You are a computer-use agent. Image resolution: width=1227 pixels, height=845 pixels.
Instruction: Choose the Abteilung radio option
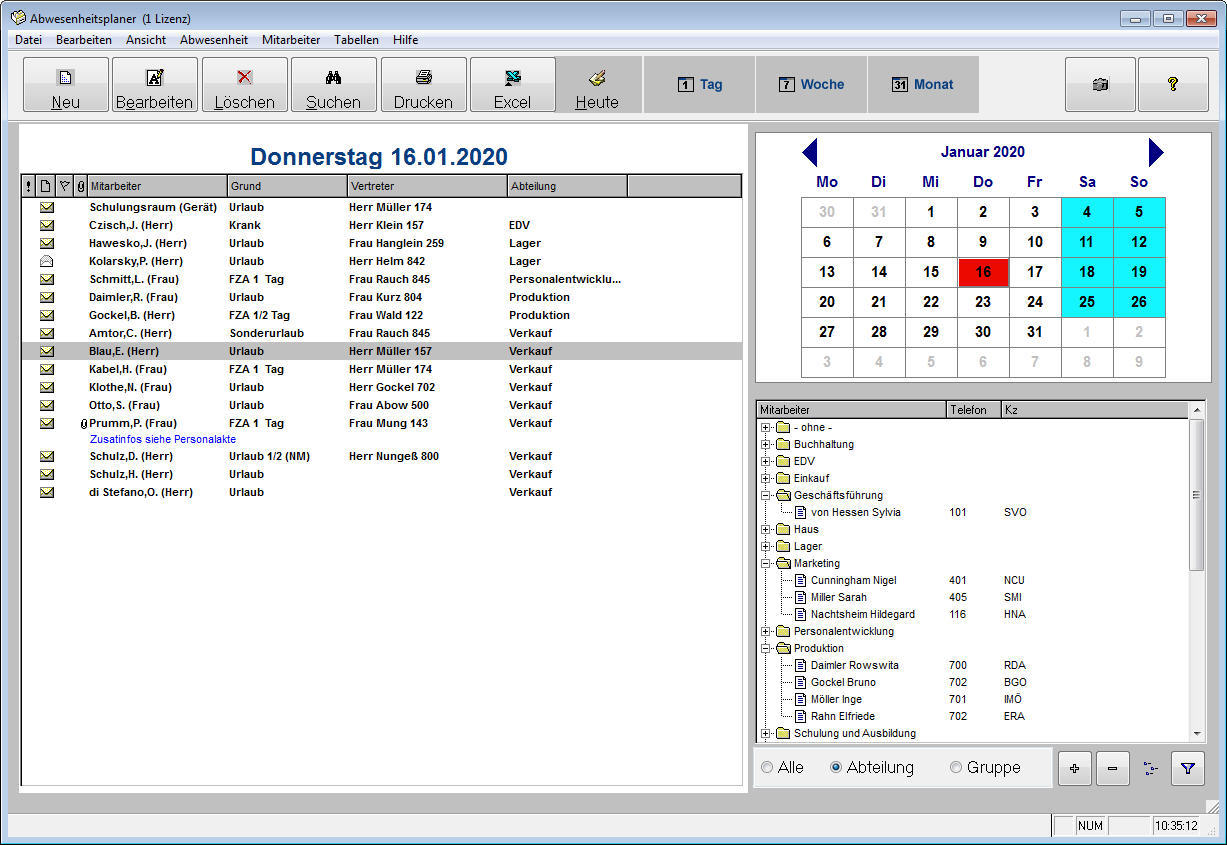837,768
